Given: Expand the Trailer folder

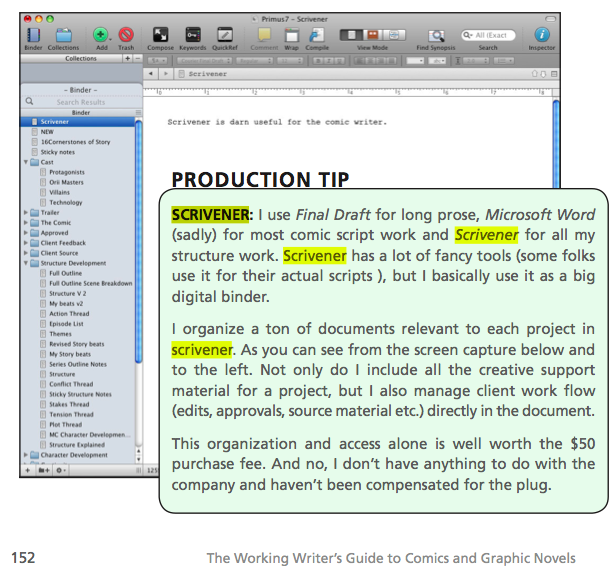Looking at the screenshot, I should (26, 213).
